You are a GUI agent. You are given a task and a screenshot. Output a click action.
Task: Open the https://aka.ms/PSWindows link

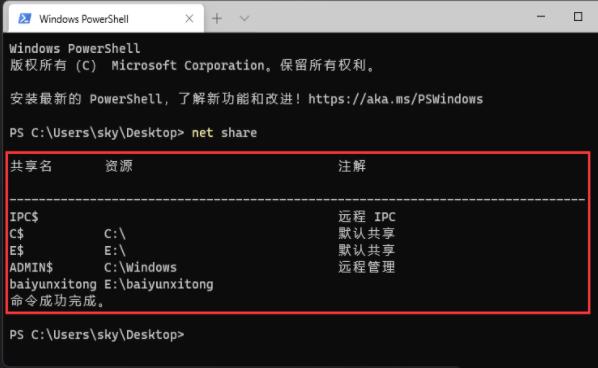[x=395, y=99]
